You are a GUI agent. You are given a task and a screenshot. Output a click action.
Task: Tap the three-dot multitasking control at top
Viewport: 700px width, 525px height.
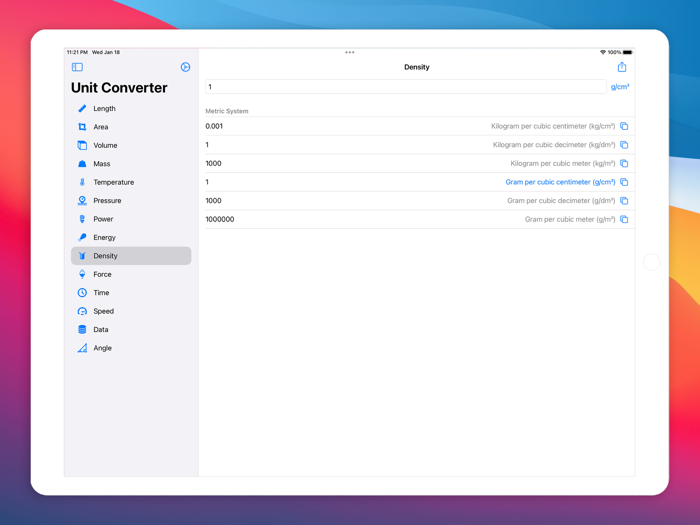350,52
